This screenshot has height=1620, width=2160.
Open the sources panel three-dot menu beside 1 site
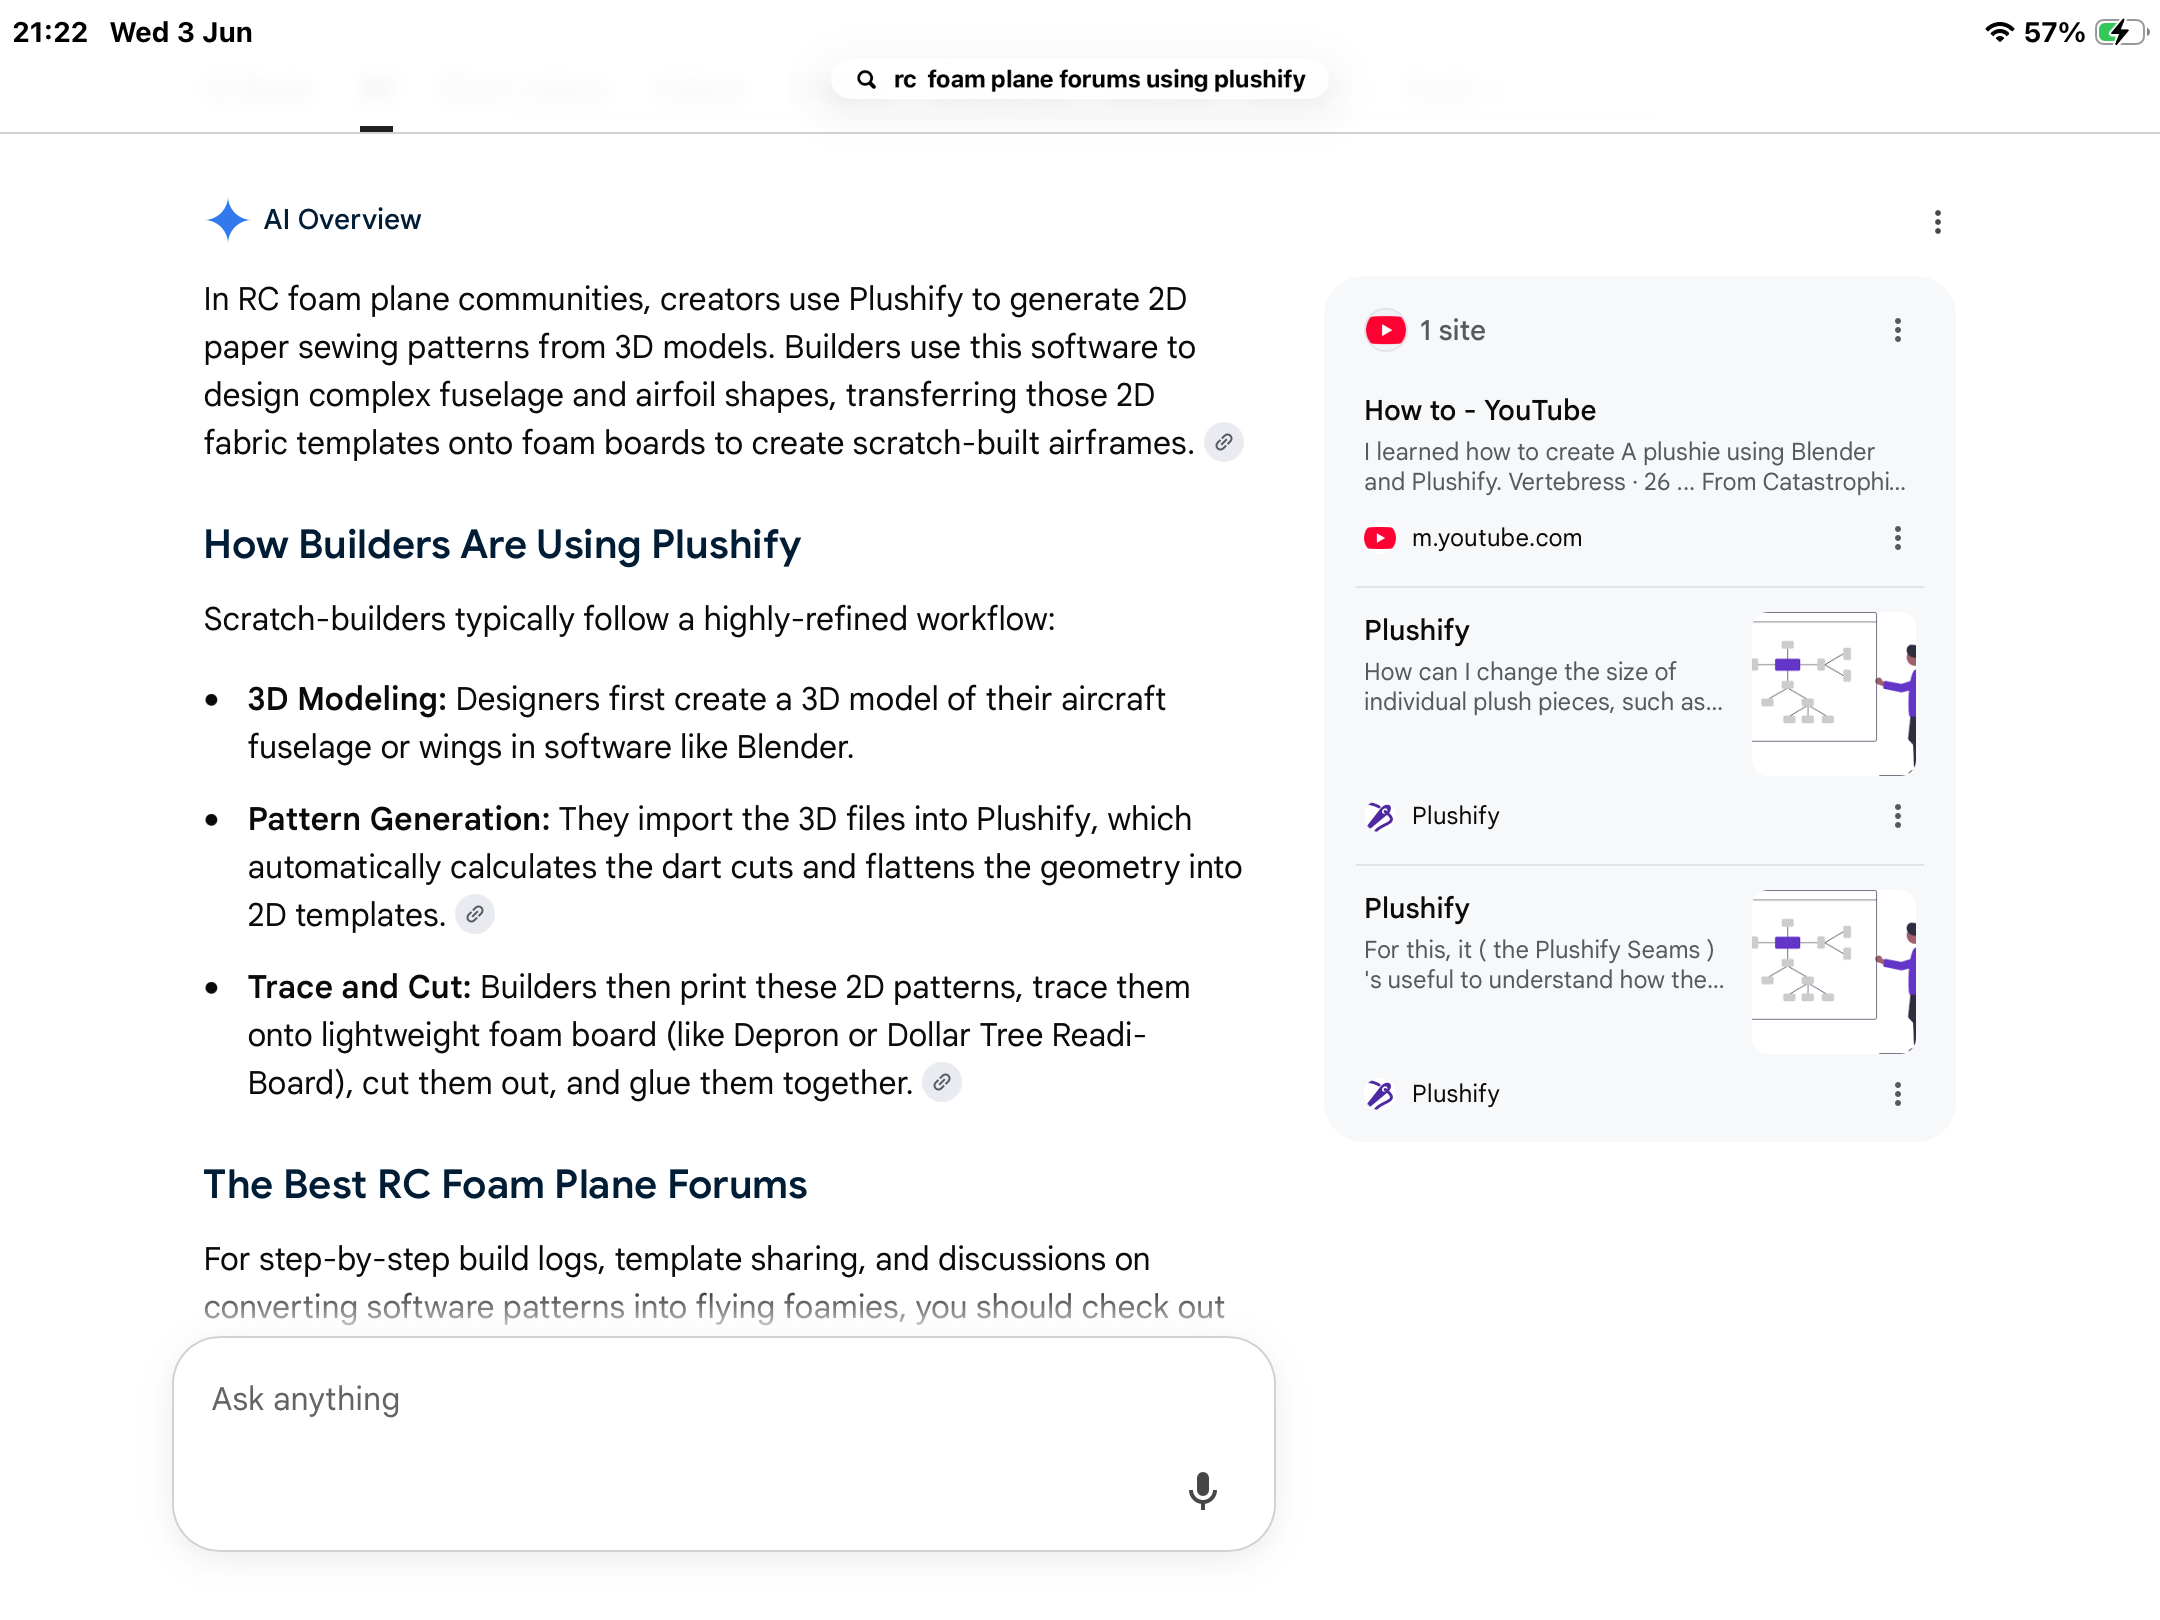coord(1898,331)
